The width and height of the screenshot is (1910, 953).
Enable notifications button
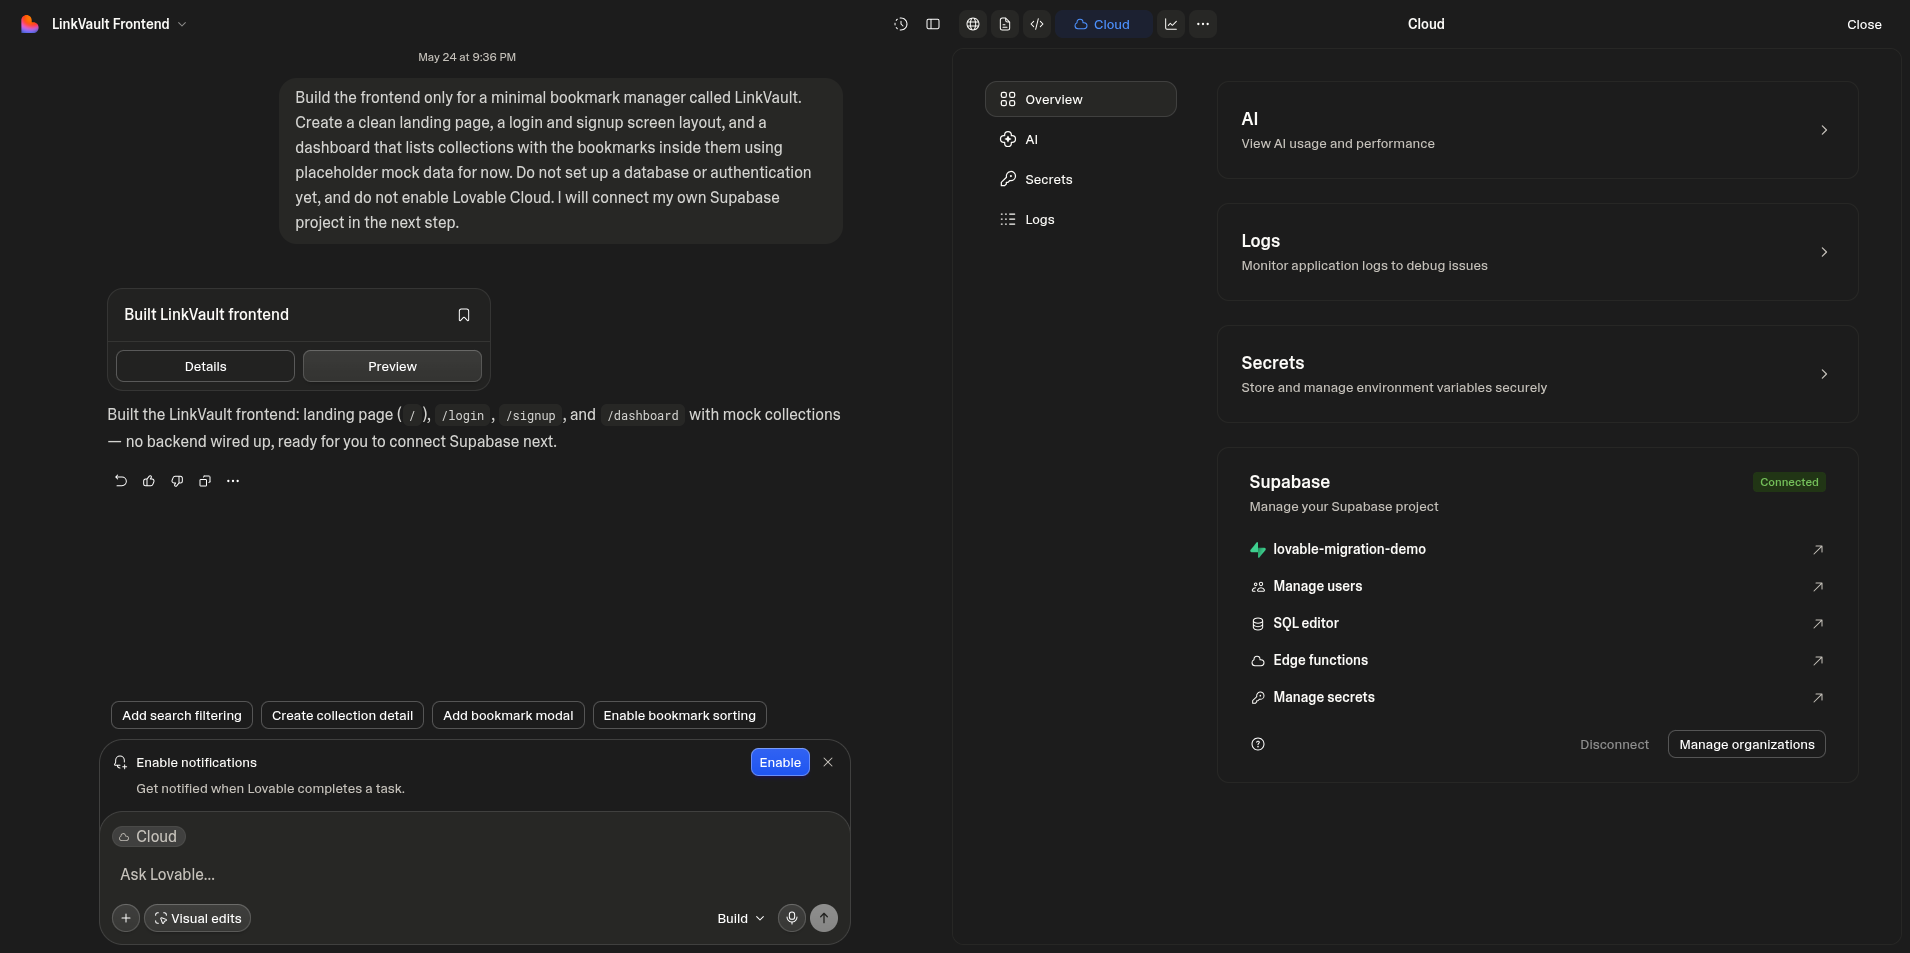[780, 762]
